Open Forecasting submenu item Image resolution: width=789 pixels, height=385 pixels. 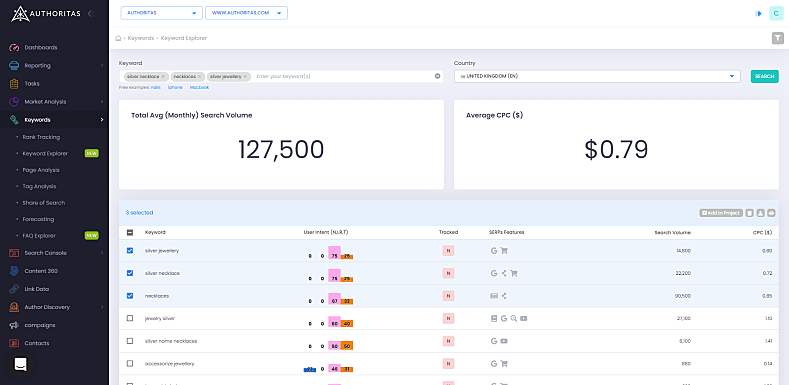click(x=38, y=219)
